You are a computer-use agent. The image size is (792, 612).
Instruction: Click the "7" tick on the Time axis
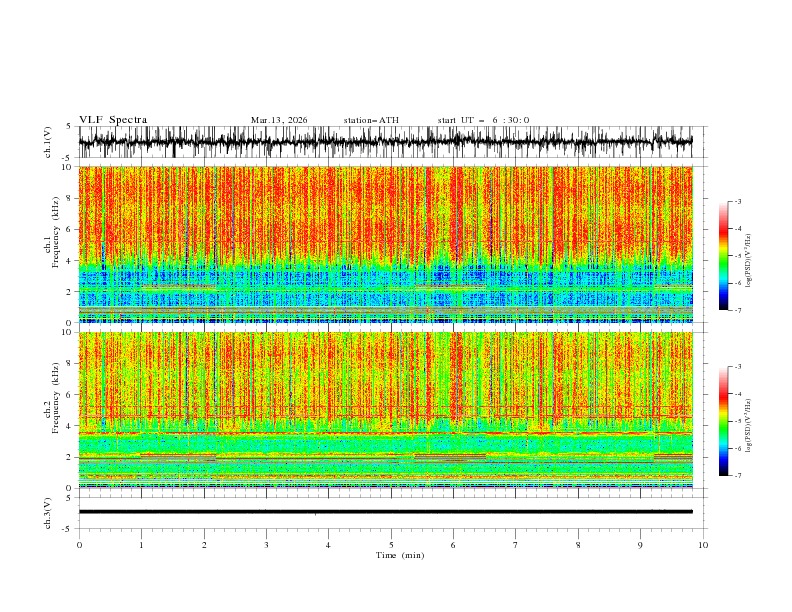pos(516,545)
